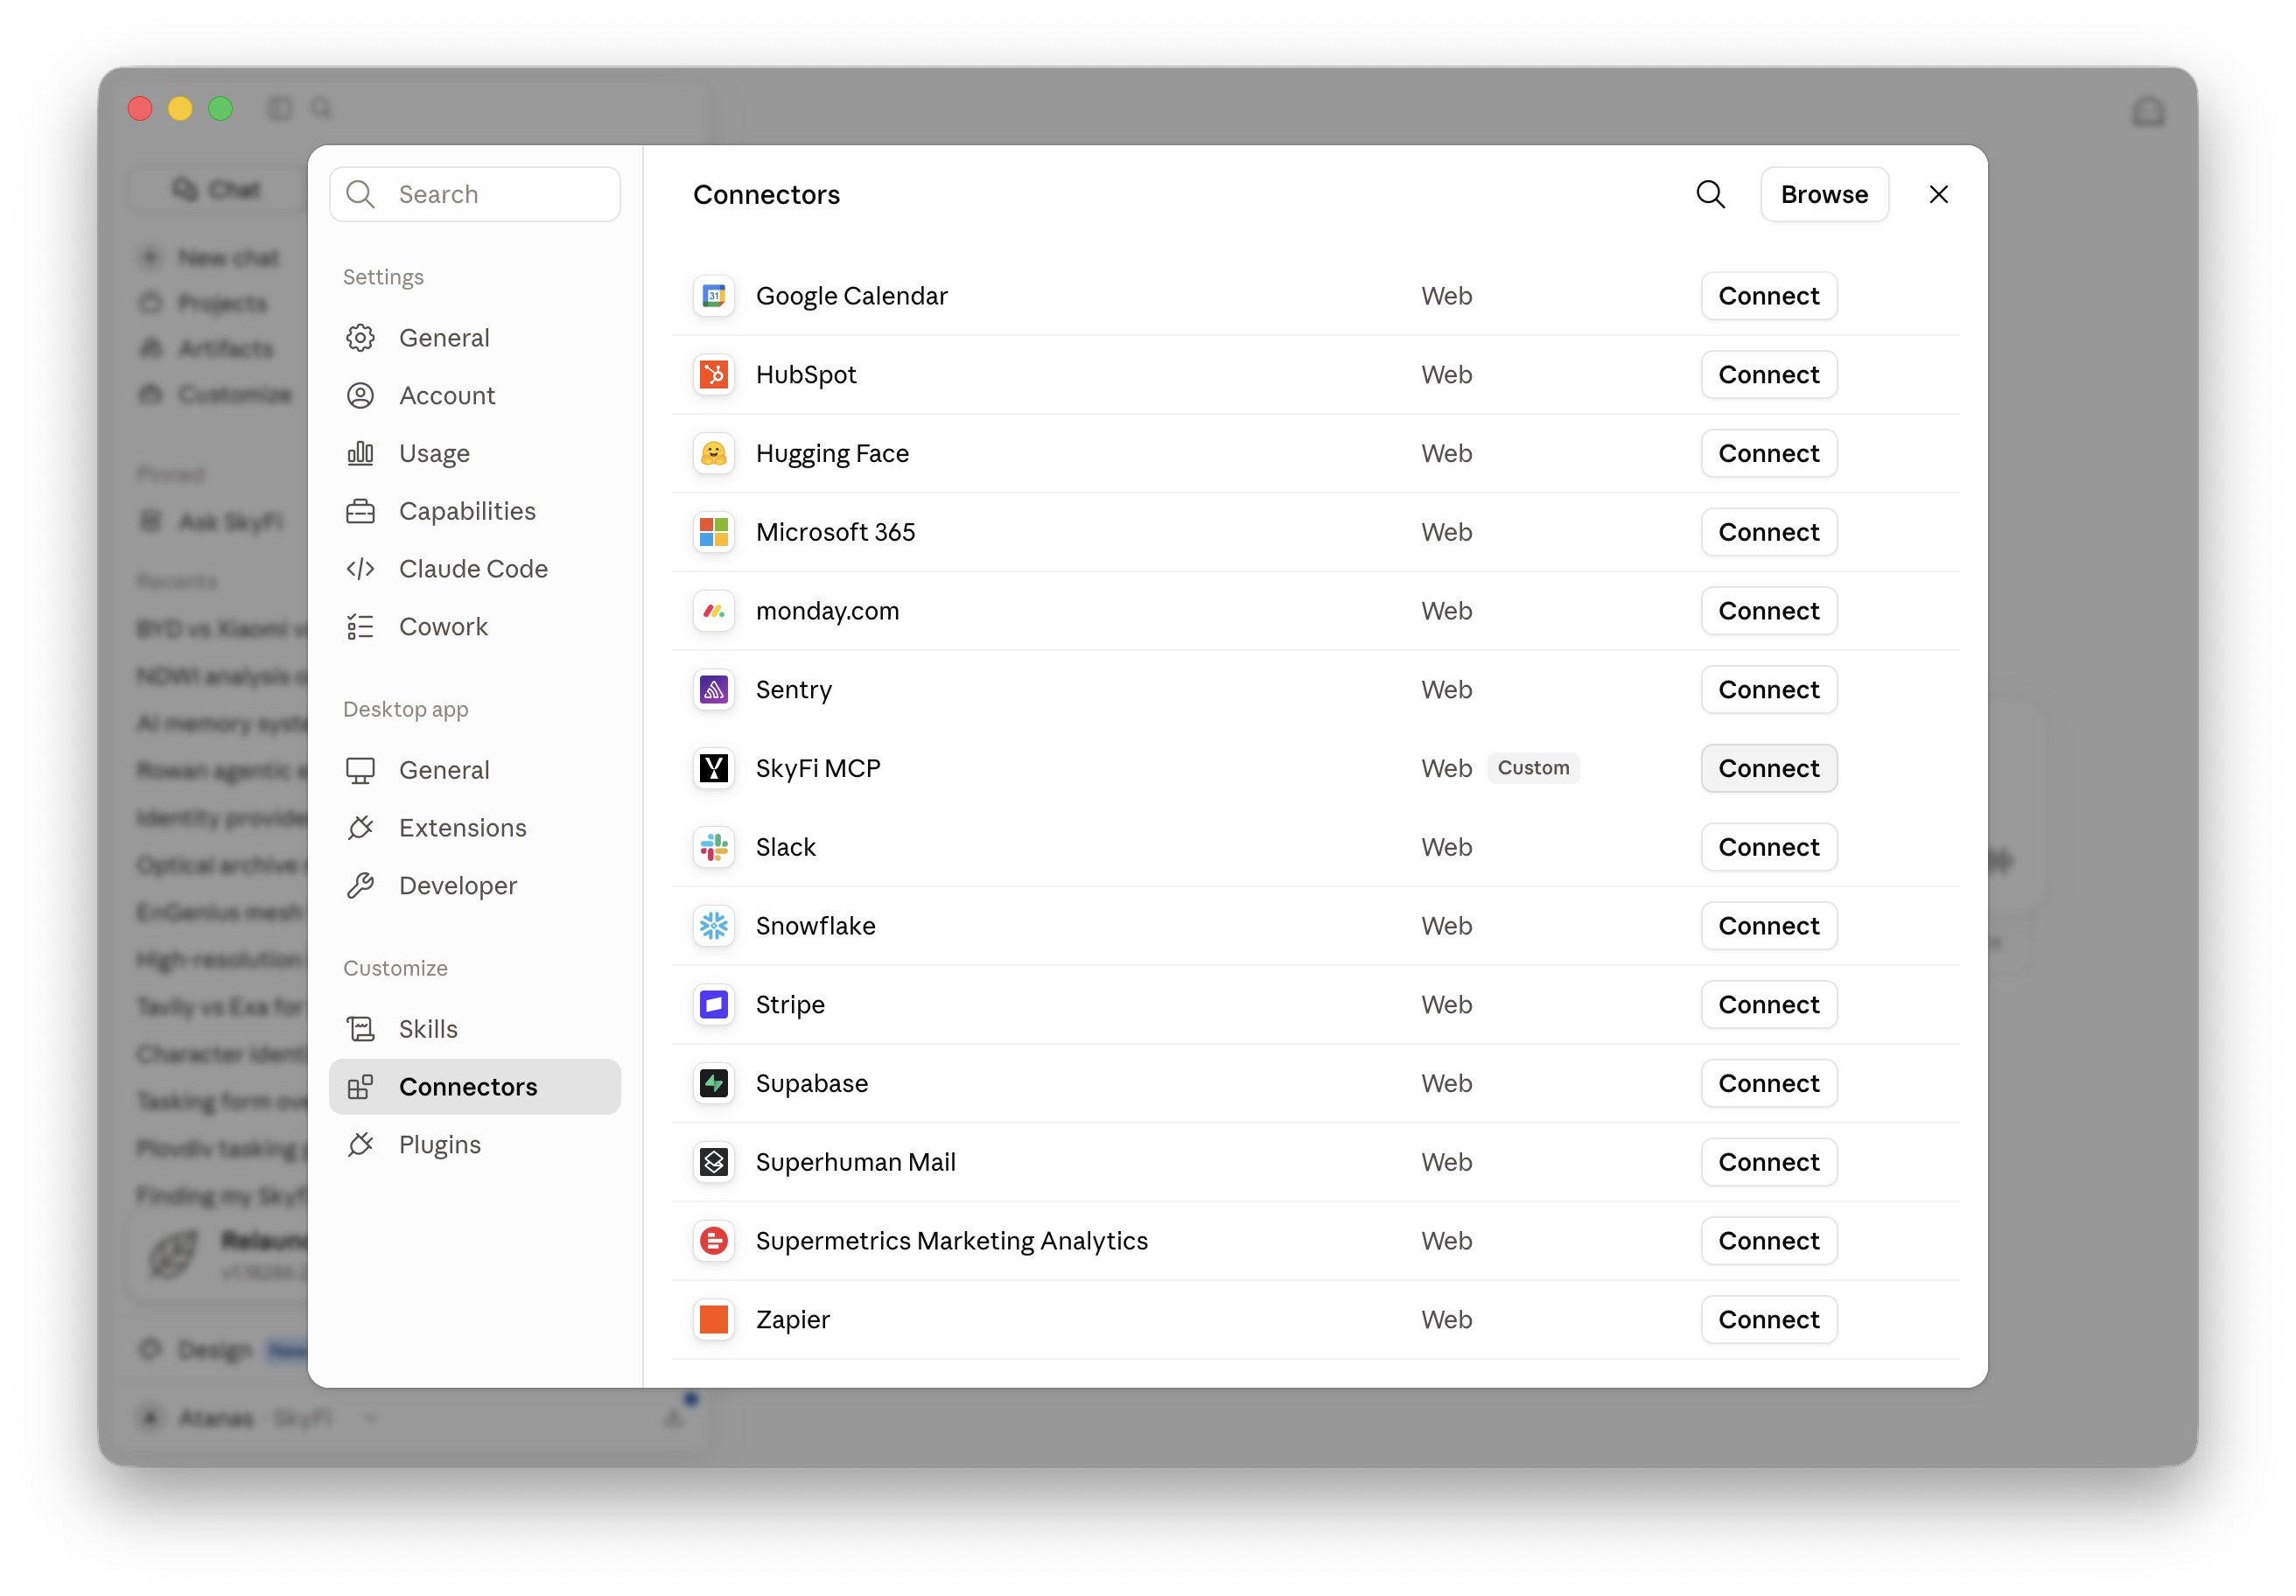
Task: Click the Hugging Face emoji icon
Action: 714,454
